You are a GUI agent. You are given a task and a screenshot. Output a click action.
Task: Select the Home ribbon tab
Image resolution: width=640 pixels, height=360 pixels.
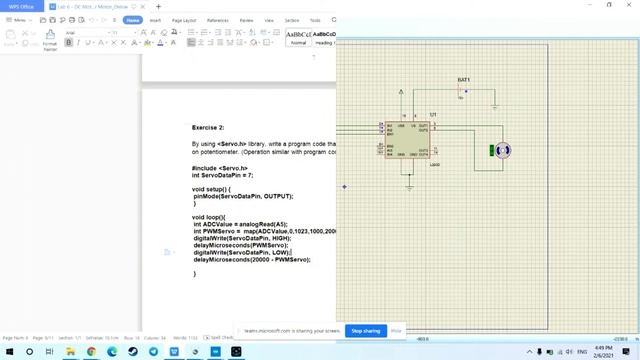point(133,20)
